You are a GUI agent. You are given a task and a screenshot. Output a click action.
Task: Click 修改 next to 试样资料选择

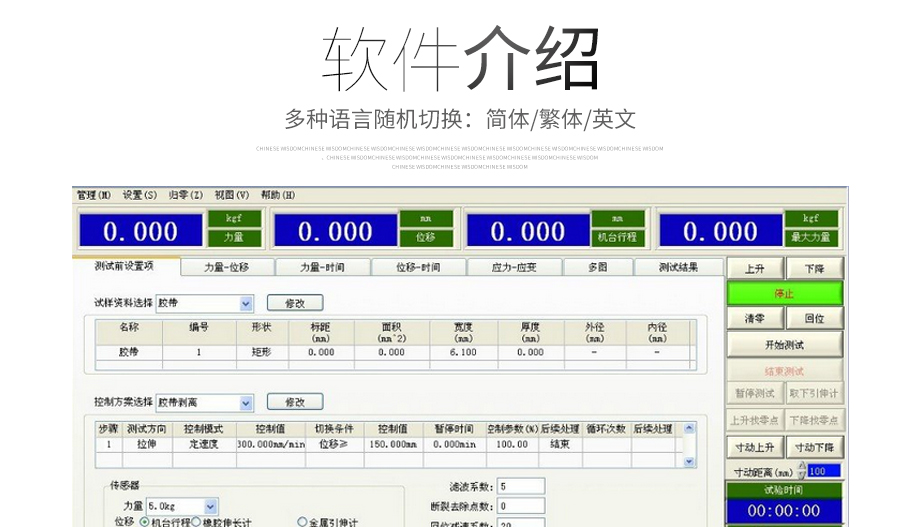(x=294, y=303)
